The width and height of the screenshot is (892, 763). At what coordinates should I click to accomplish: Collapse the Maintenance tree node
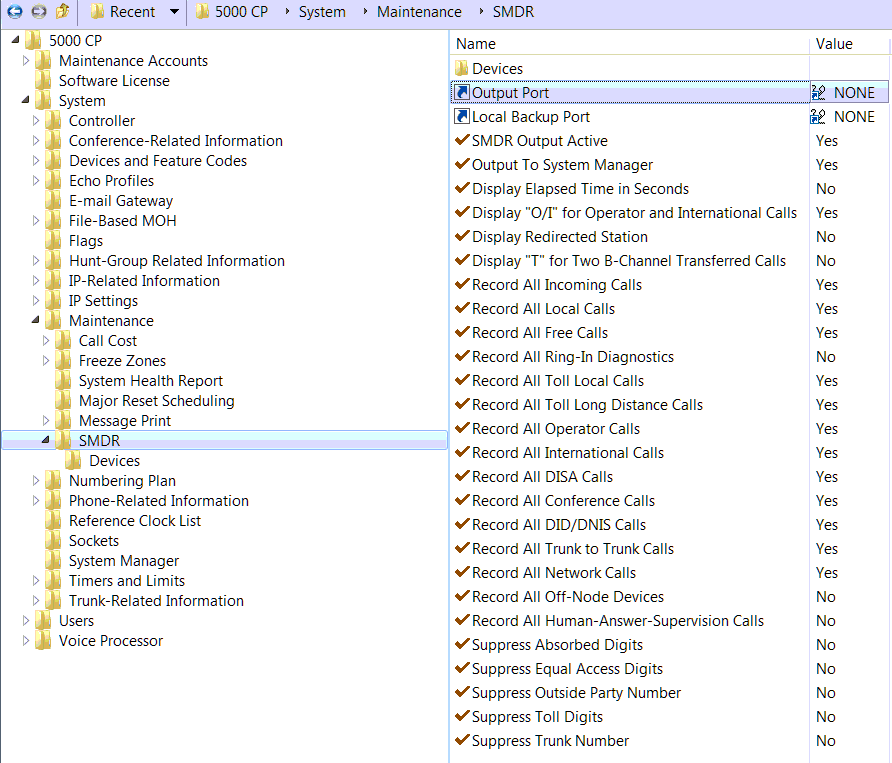(x=36, y=320)
